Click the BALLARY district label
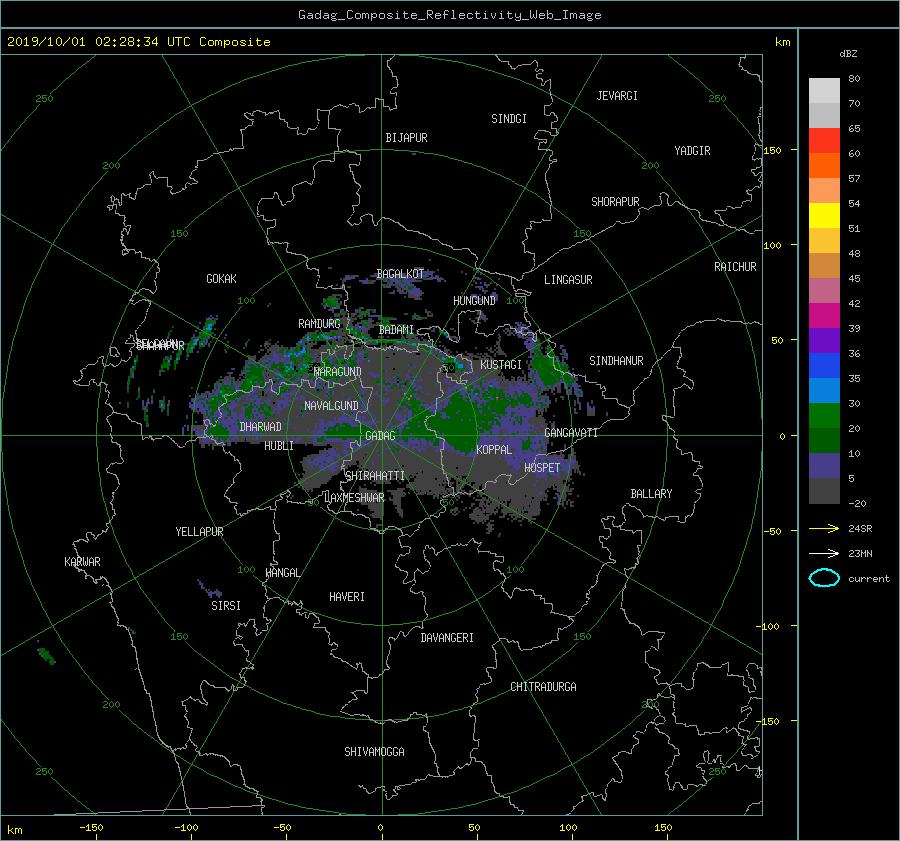This screenshot has height=841, width=900. 651,494
